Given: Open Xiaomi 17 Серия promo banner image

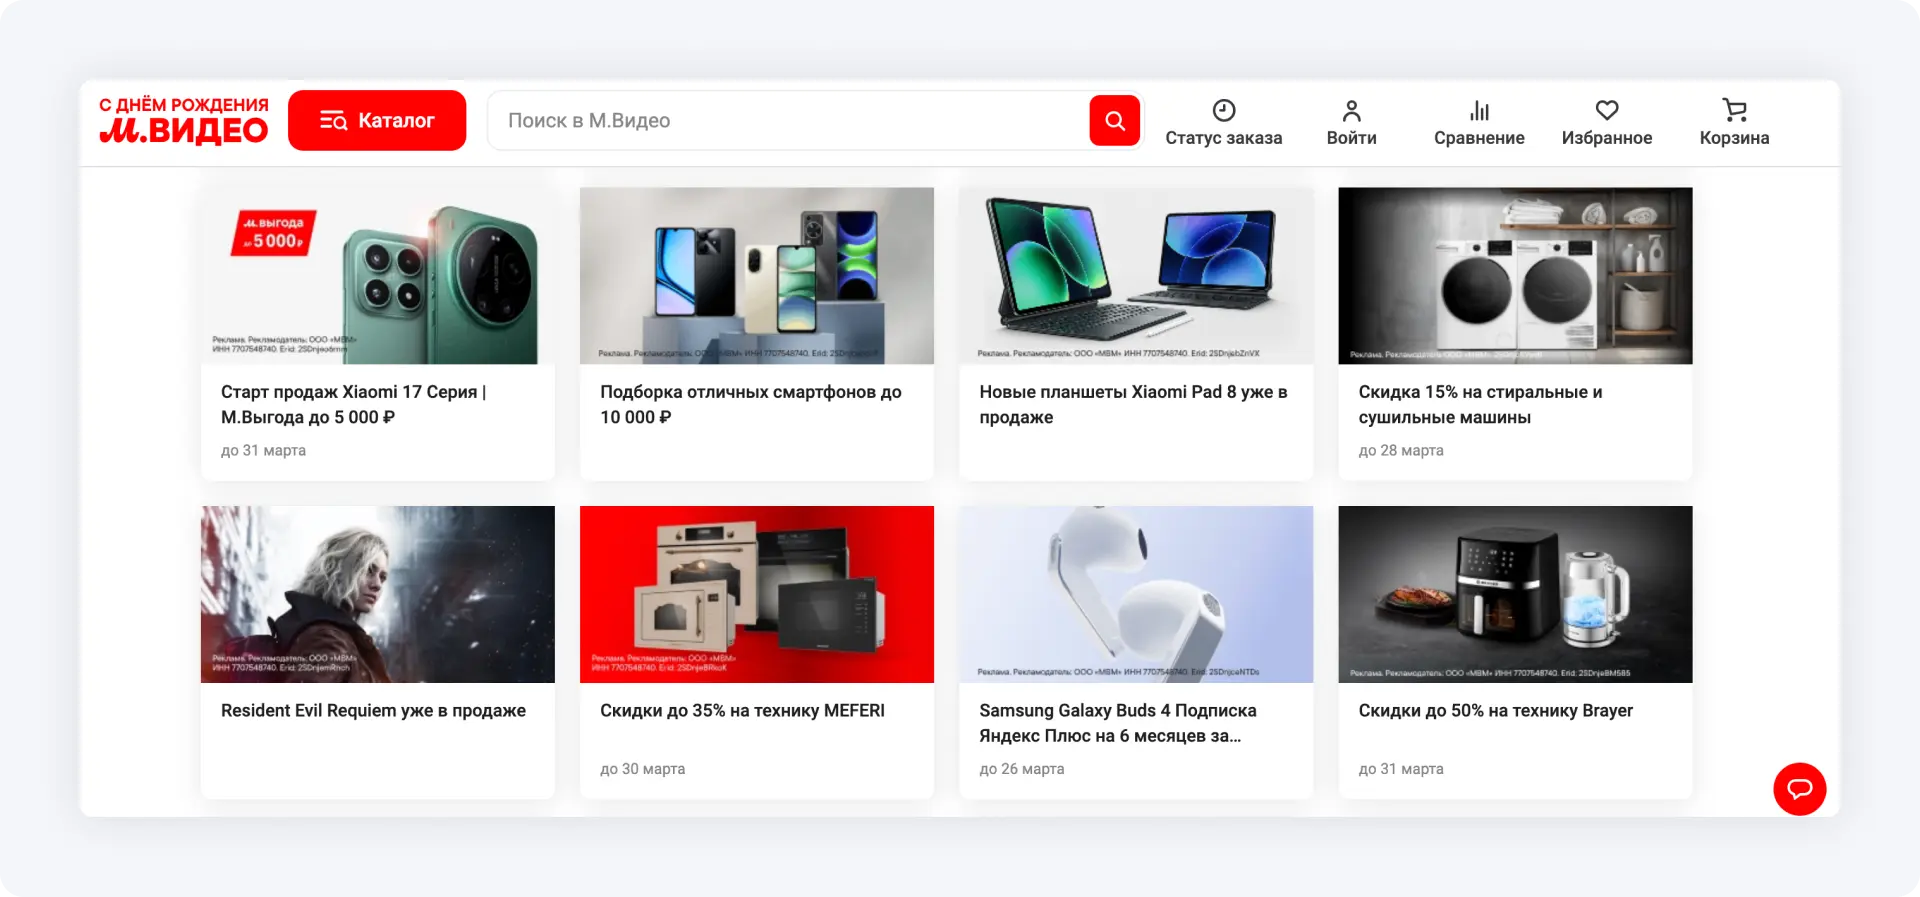Looking at the screenshot, I should [378, 276].
